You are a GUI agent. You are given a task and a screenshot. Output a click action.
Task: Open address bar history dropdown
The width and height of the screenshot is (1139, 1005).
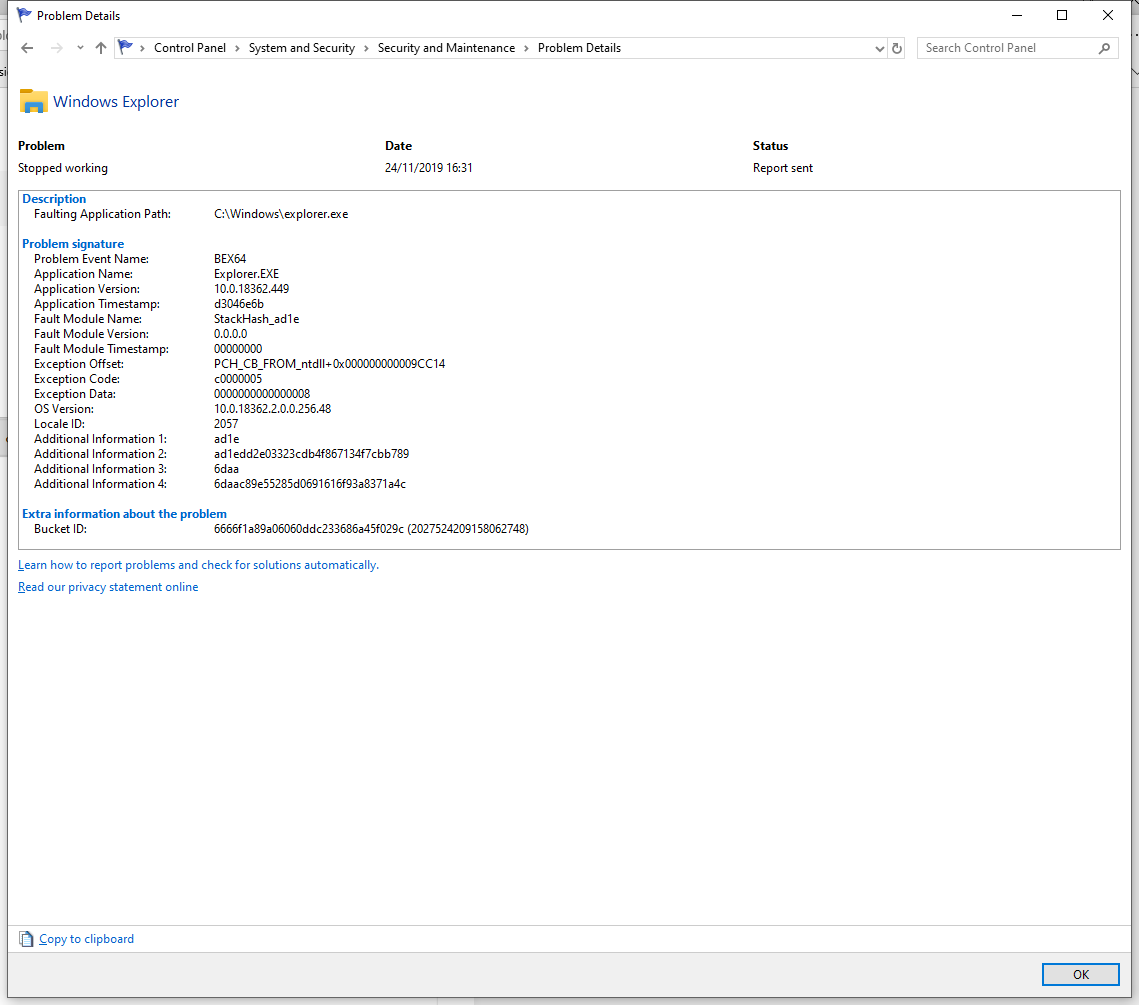[x=880, y=49]
